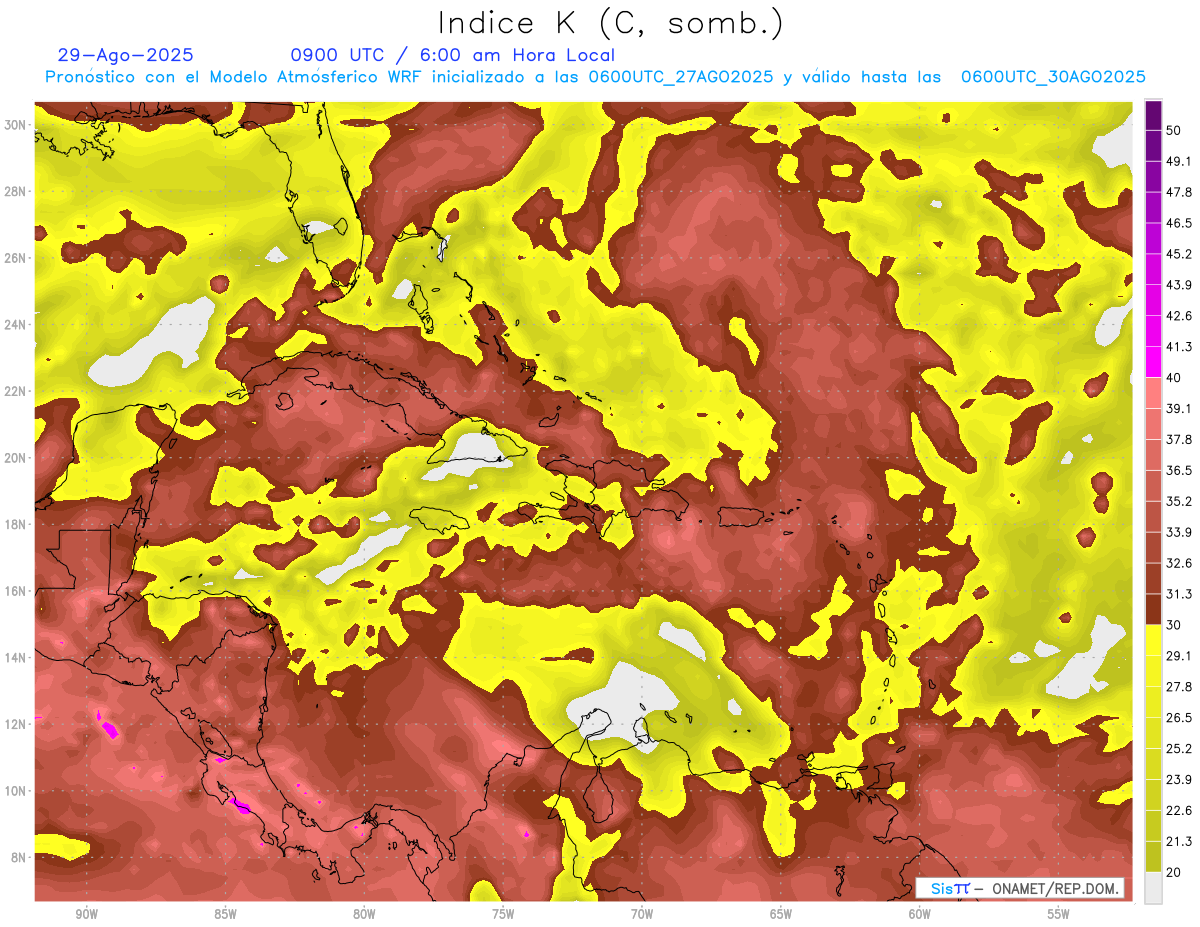The height and width of the screenshot is (927, 1200).
Task: Click the color scale value 47.8
Action: click(x=1179, y=192)
